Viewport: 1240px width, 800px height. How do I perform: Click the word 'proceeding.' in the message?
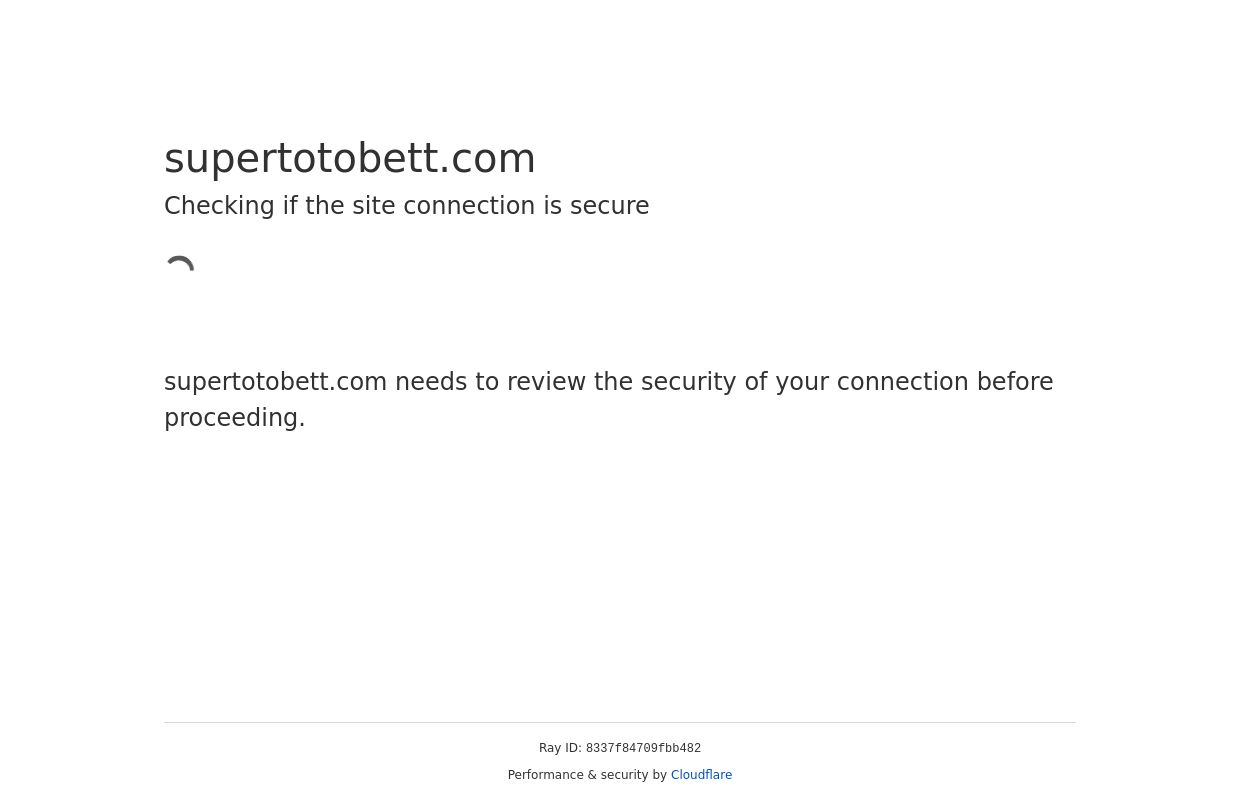tap(235, 418)
